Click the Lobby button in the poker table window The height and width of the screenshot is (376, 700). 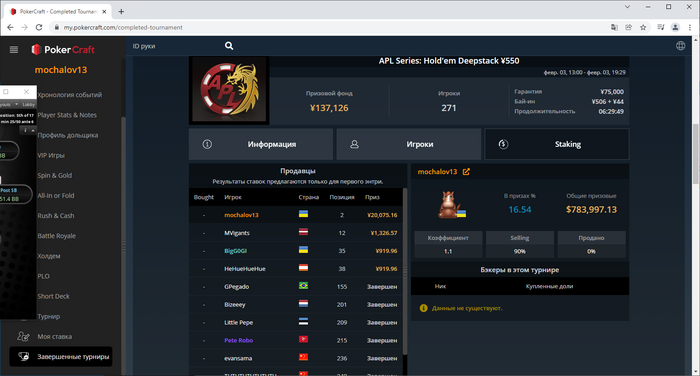tap(29, 104)
